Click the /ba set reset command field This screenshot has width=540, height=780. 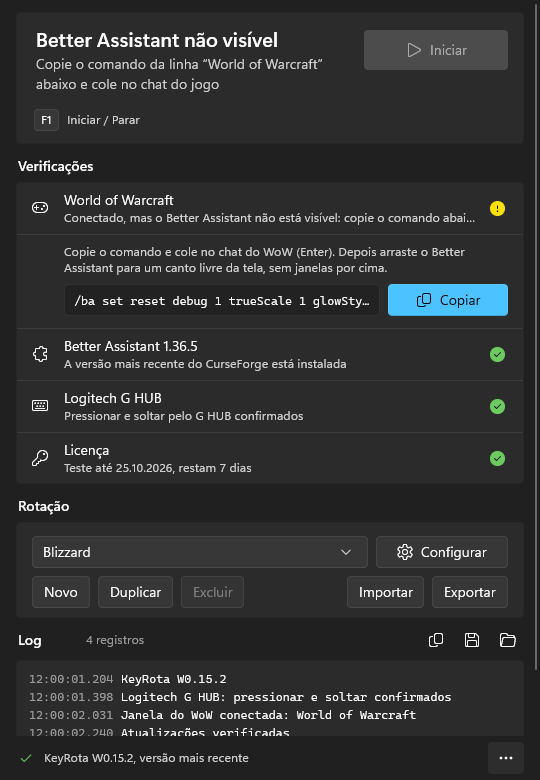click(x=222, y=300)
